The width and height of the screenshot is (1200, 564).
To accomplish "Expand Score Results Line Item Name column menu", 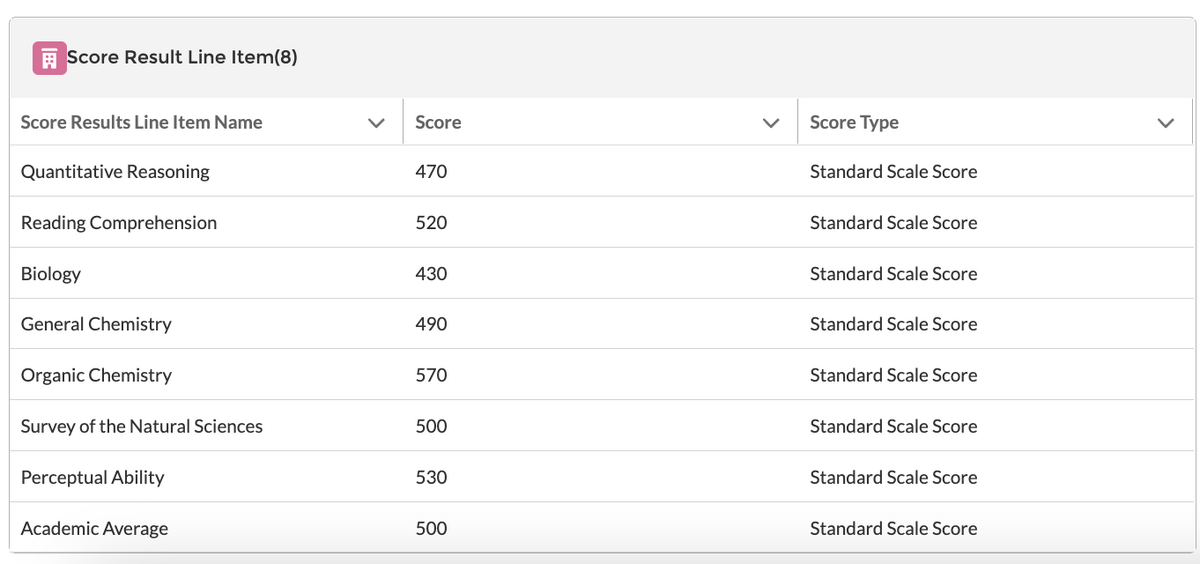I will [x=376, y=123].
